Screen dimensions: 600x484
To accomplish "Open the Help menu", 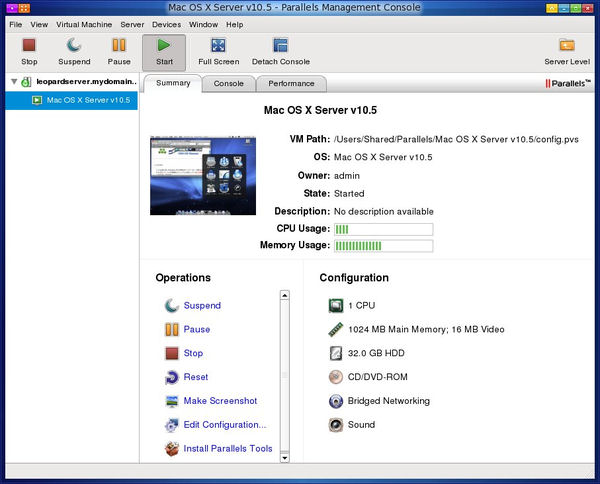I will tap(235, 24).
